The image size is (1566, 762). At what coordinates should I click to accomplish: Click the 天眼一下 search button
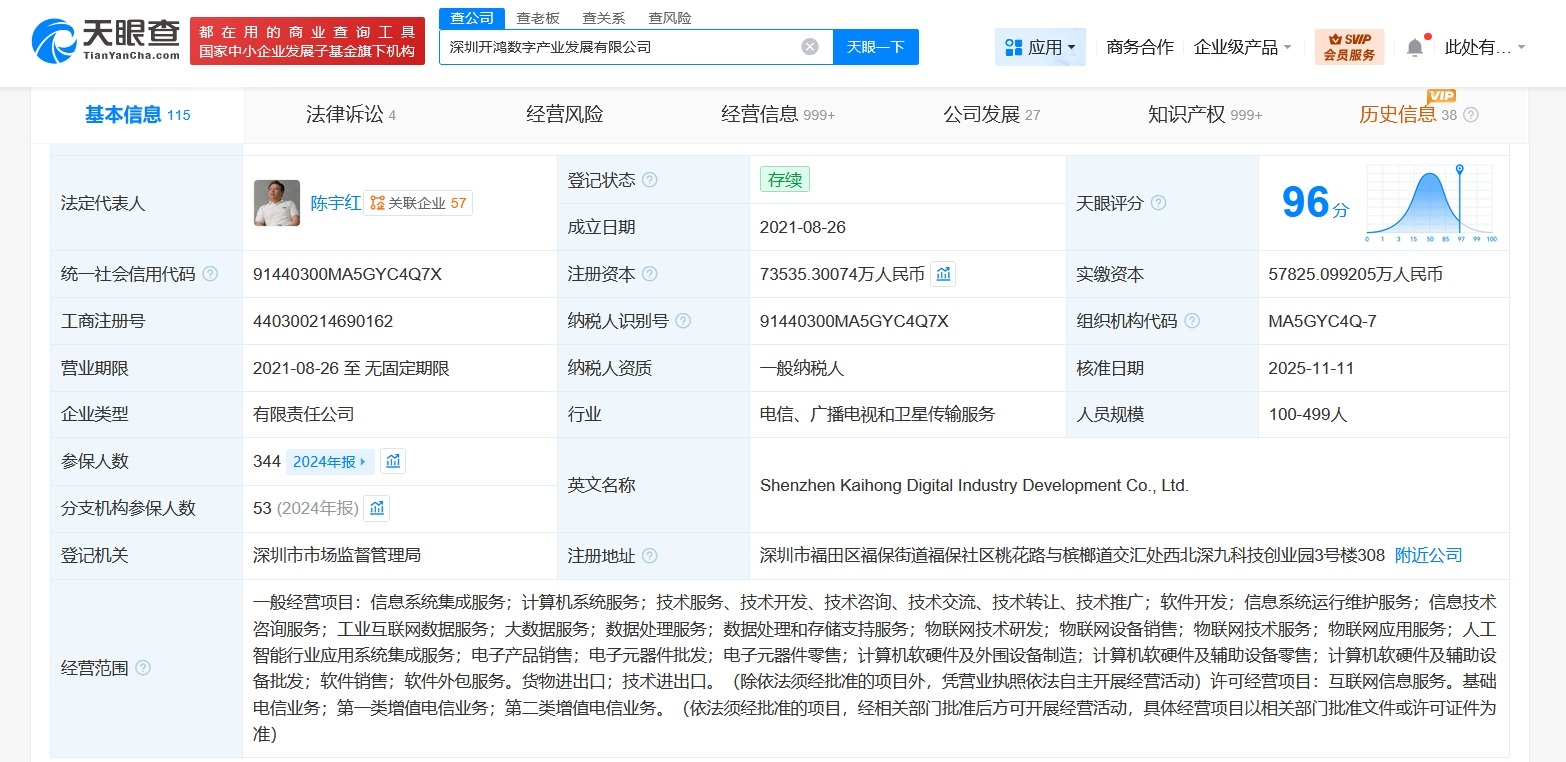(875, 47)
